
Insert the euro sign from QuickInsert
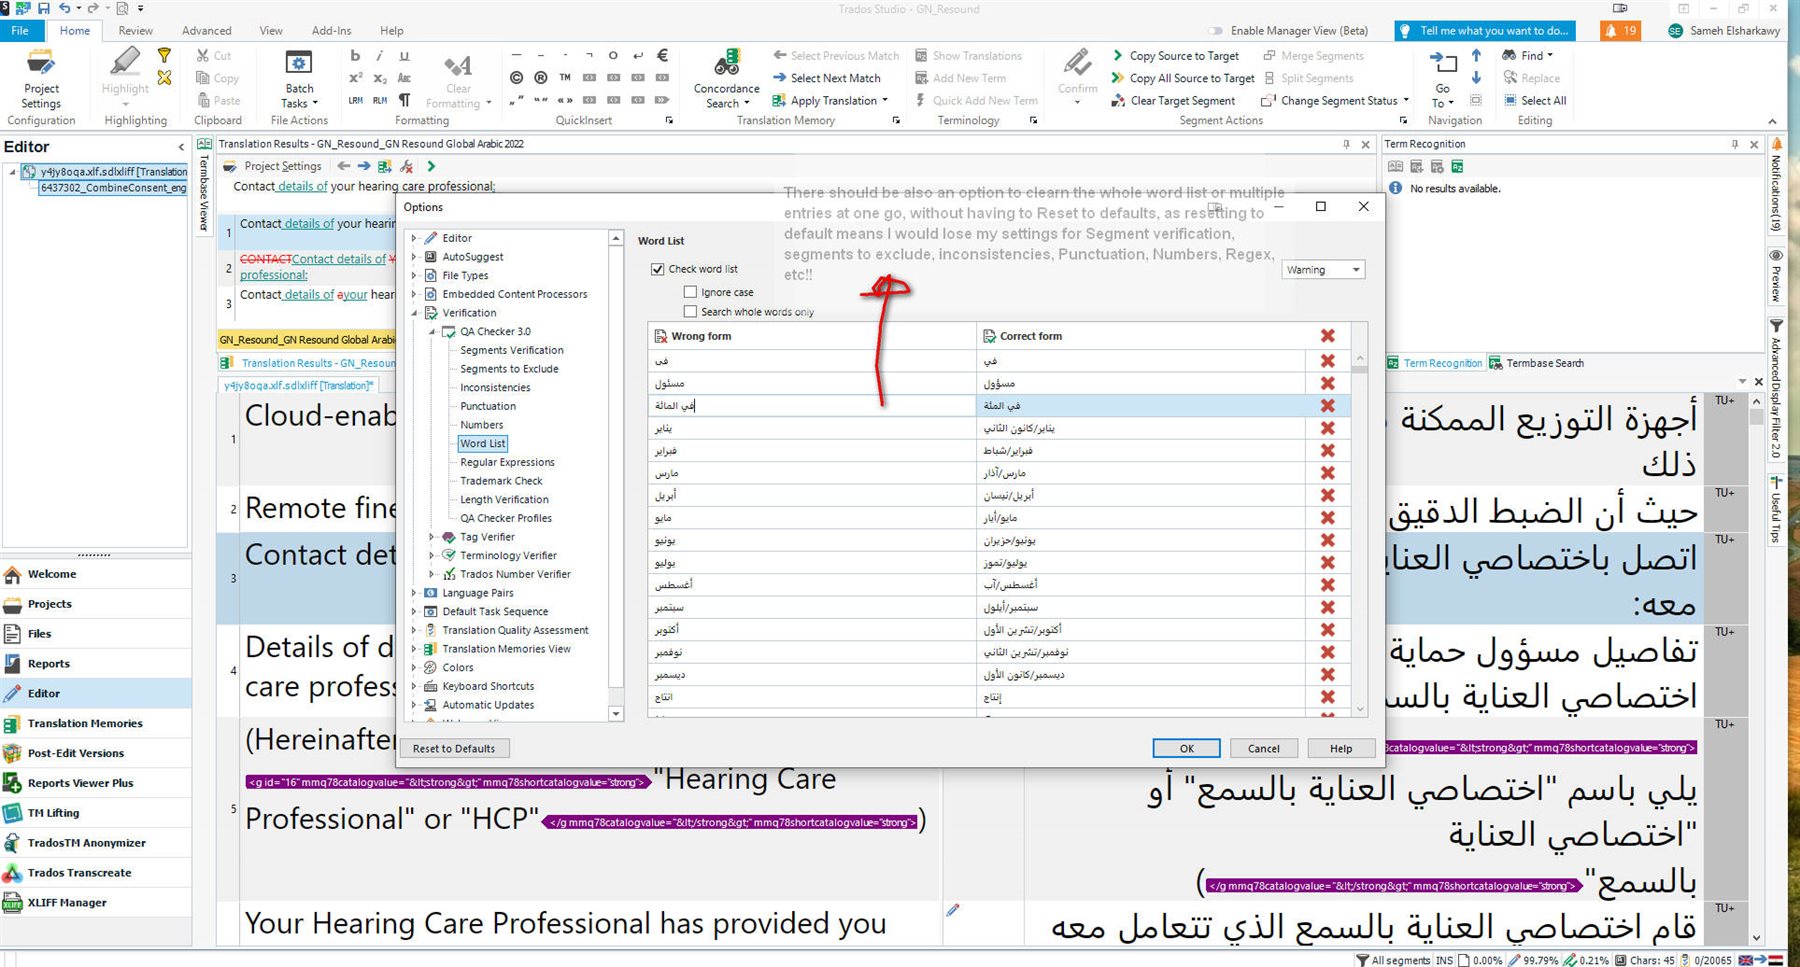point(662,56)
